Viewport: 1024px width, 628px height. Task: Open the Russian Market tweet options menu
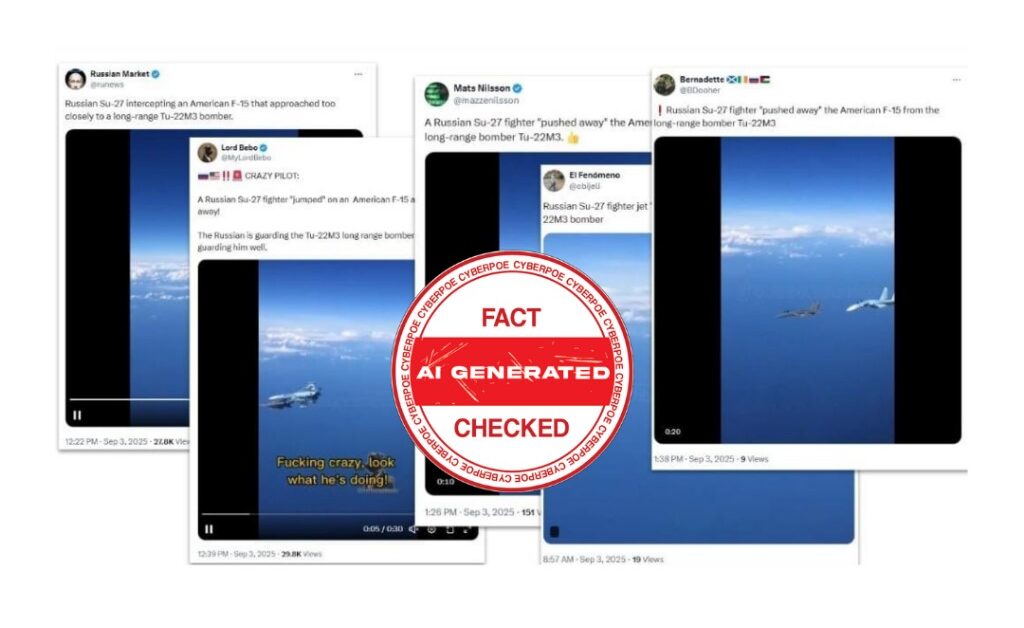pos(358,74)
